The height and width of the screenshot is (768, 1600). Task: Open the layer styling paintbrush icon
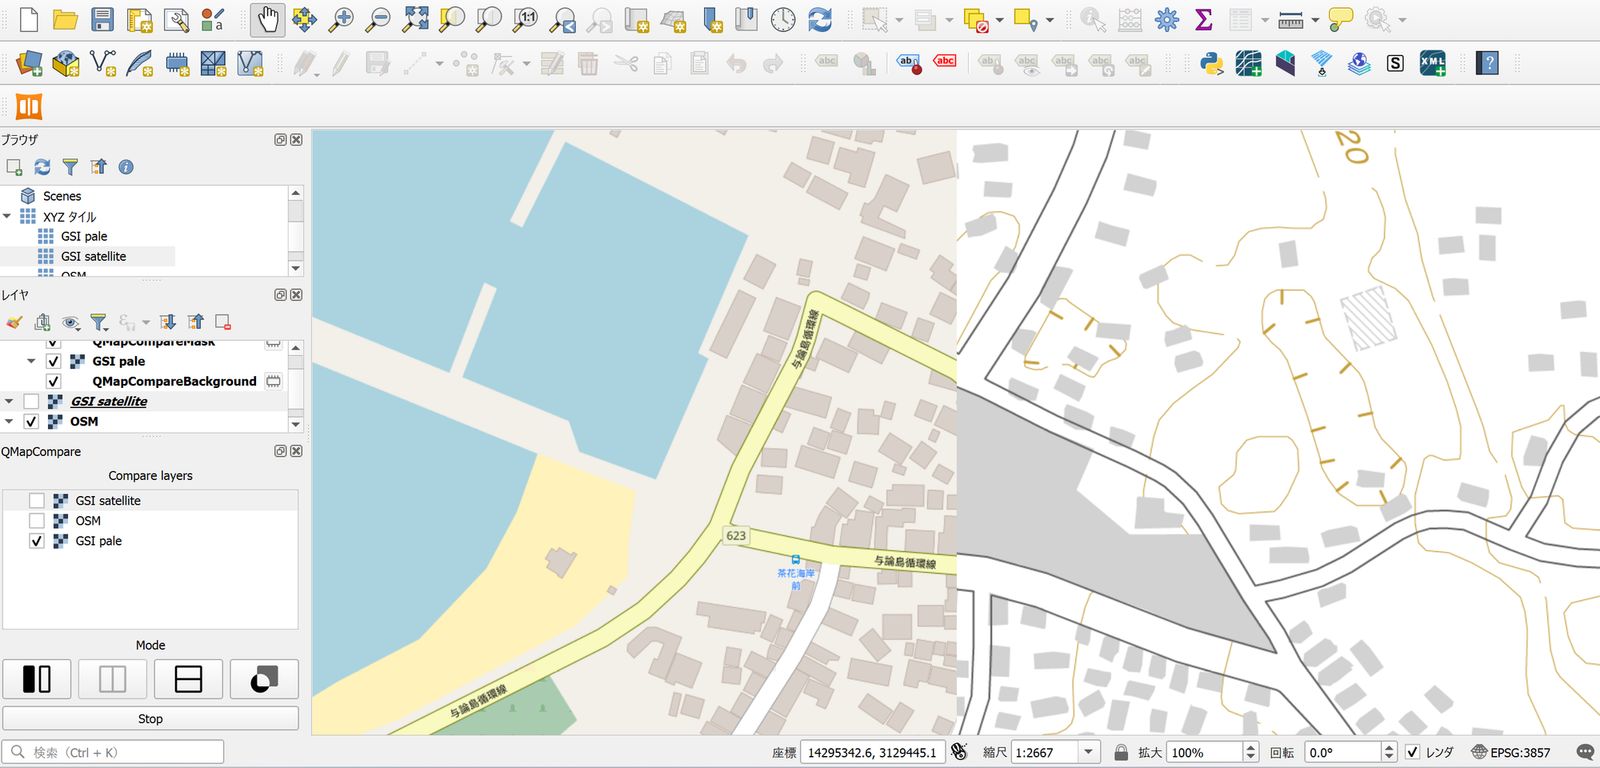tap(14, 322)
